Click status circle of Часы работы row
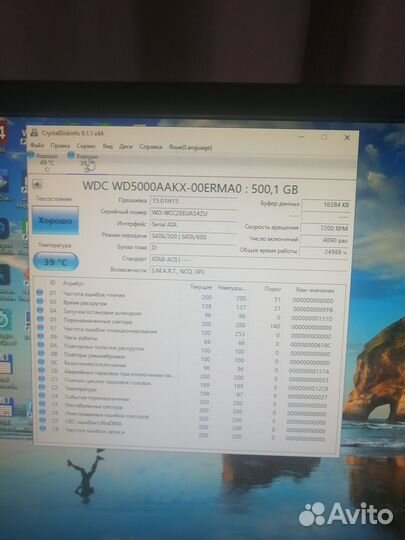The height and width of the screenshot is (540, 405). (41, 336)
